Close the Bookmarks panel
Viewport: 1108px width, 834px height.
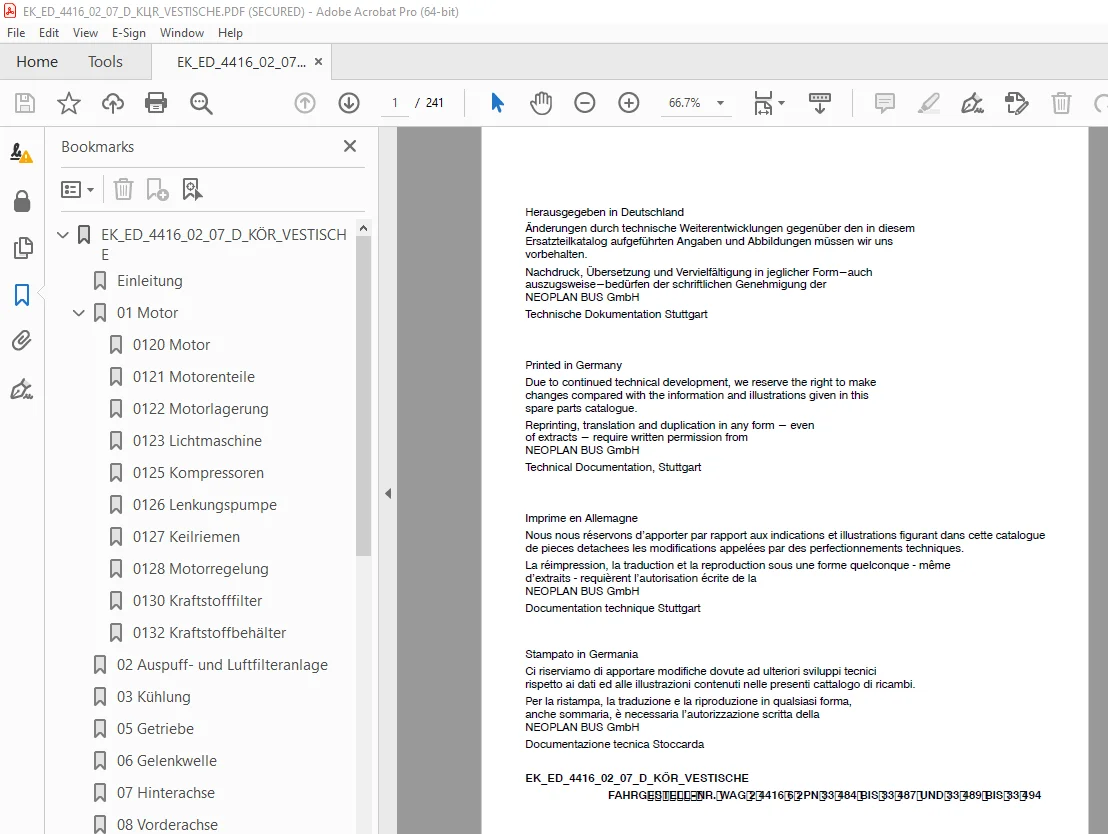point(350,146)
